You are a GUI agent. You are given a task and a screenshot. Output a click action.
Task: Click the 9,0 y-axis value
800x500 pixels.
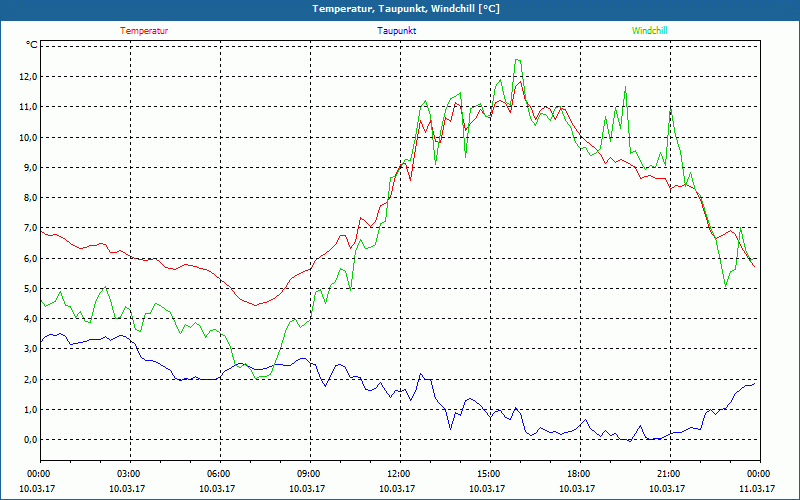click(31, 167)
